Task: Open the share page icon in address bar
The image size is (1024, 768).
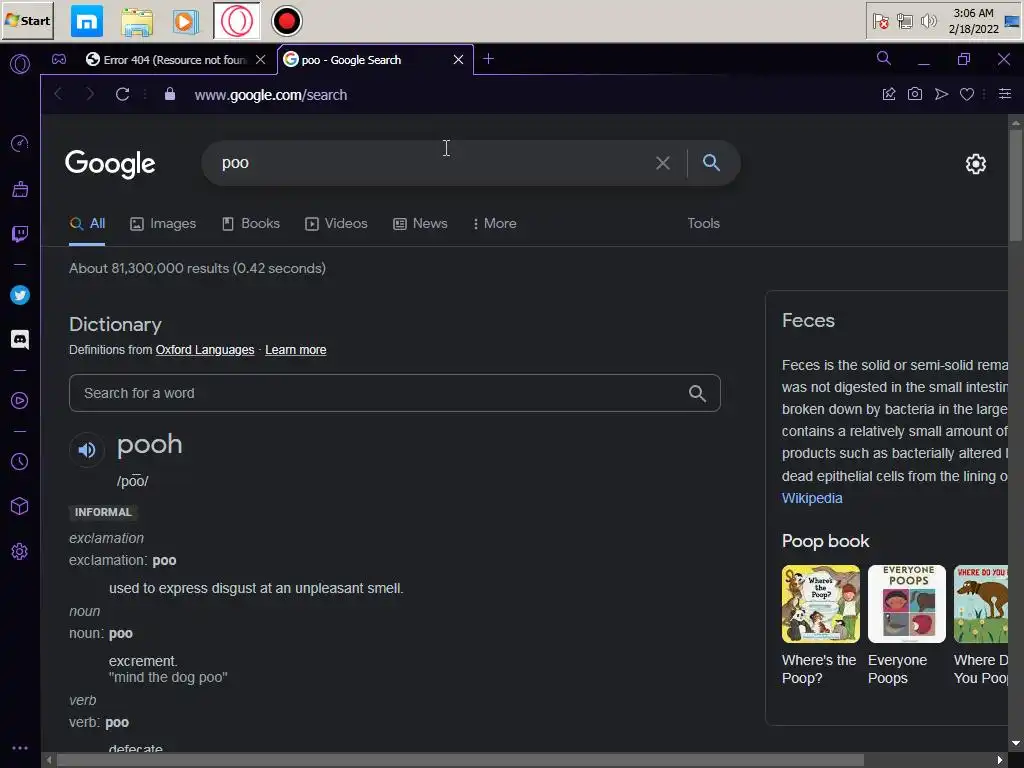Action: (x=889, y=94)
